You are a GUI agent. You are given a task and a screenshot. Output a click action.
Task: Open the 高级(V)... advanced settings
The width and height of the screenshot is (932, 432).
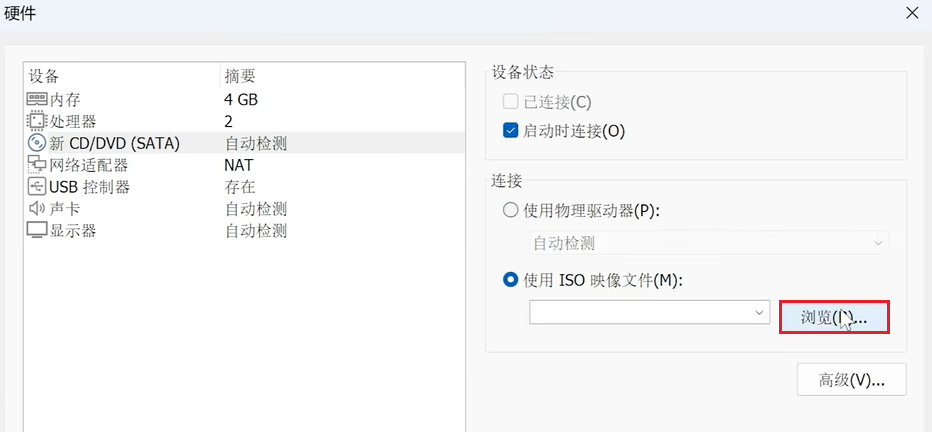851,381
